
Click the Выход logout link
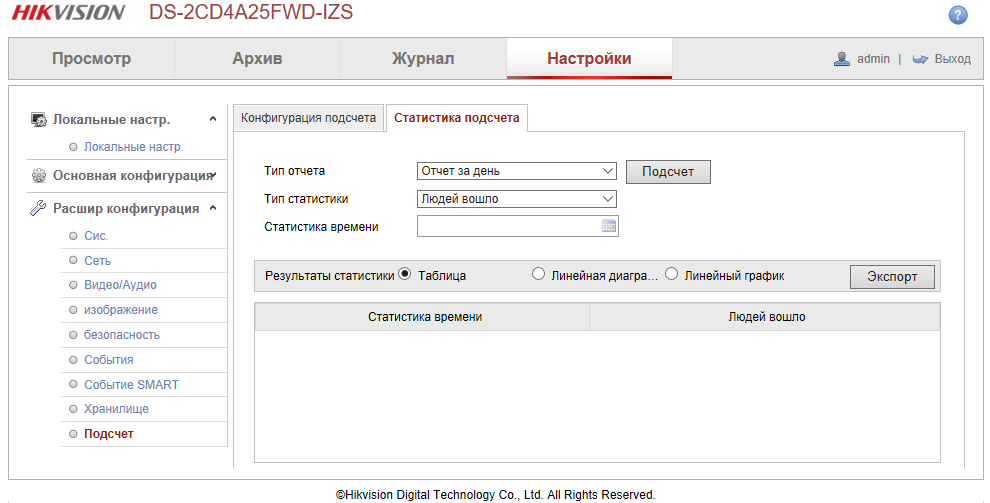tap(952, 59)
